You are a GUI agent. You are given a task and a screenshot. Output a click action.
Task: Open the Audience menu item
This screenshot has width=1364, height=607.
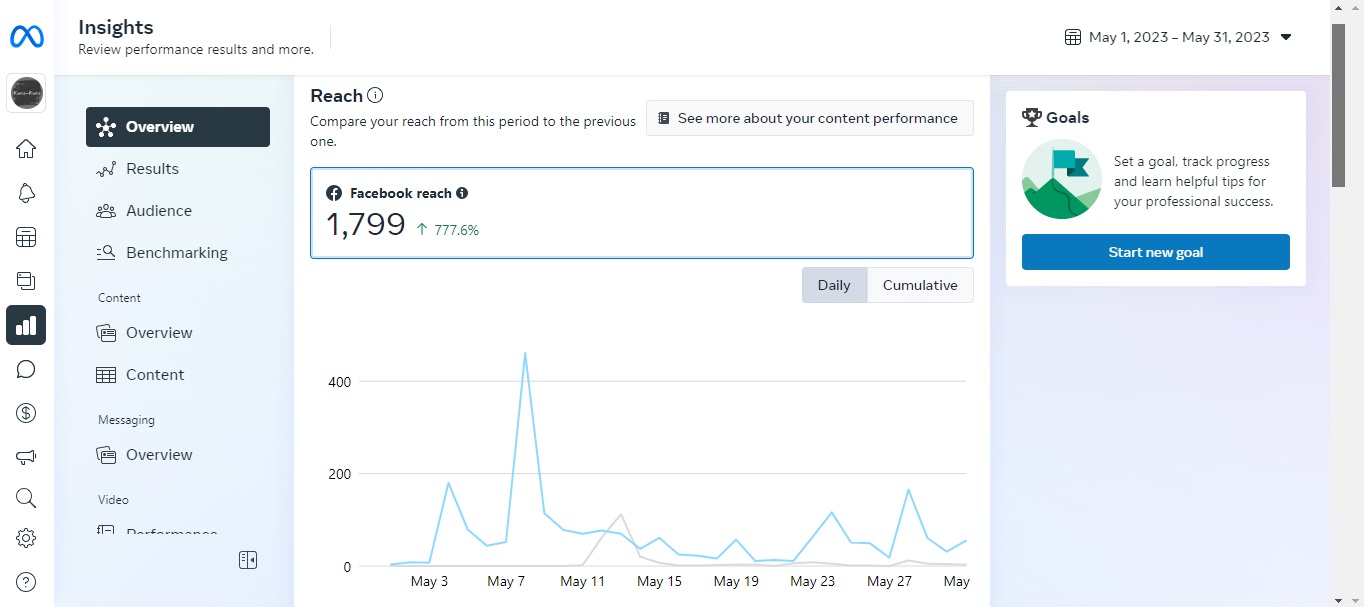point(158,211)
